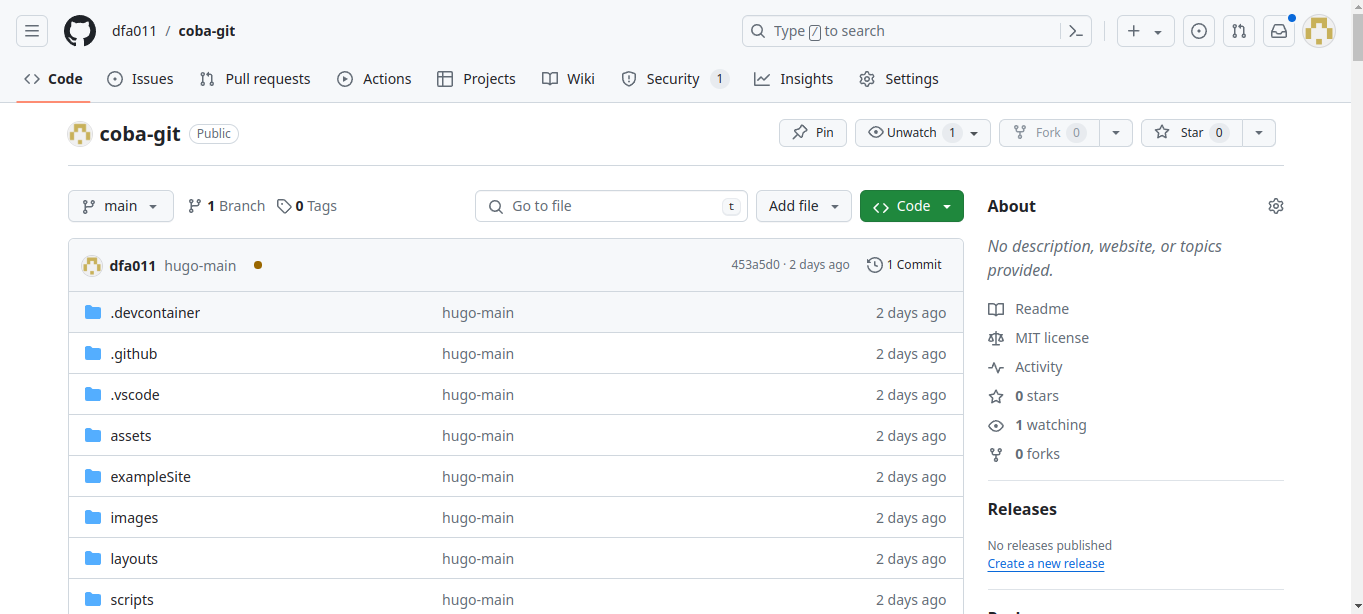This screenshot has height=614, width=1363.
Task: Click the coba-git repository title heading
Action: tap(140, 133)
